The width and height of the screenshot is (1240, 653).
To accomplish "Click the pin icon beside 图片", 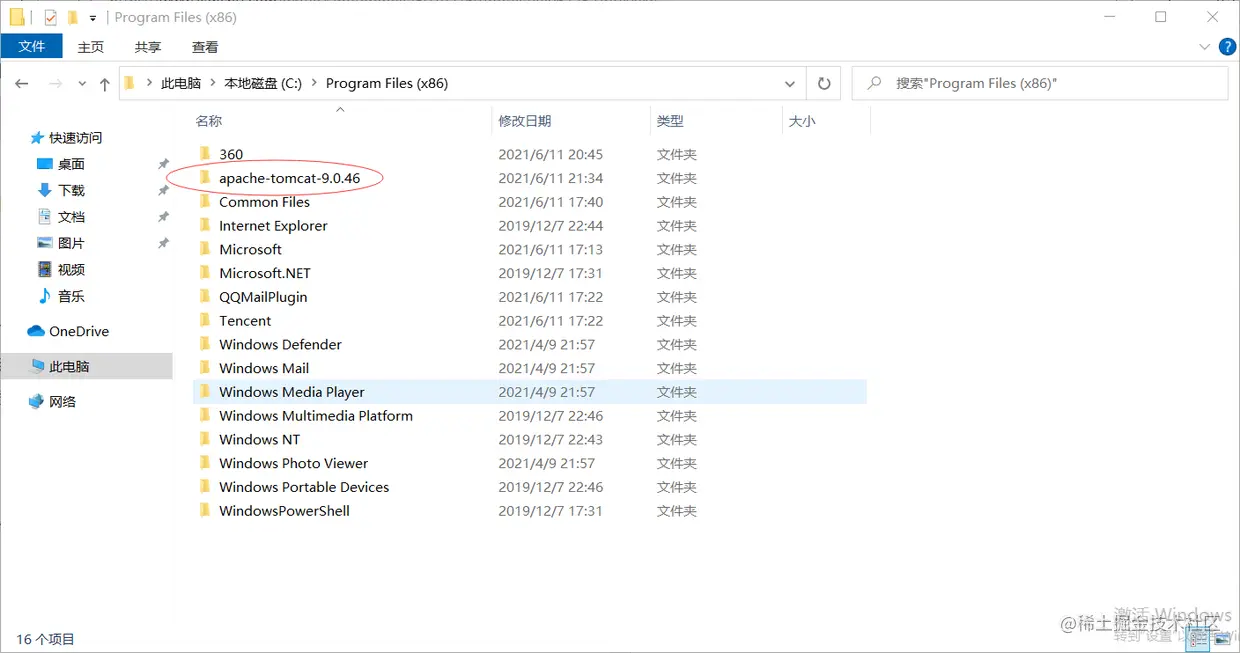I will point(163,243).
